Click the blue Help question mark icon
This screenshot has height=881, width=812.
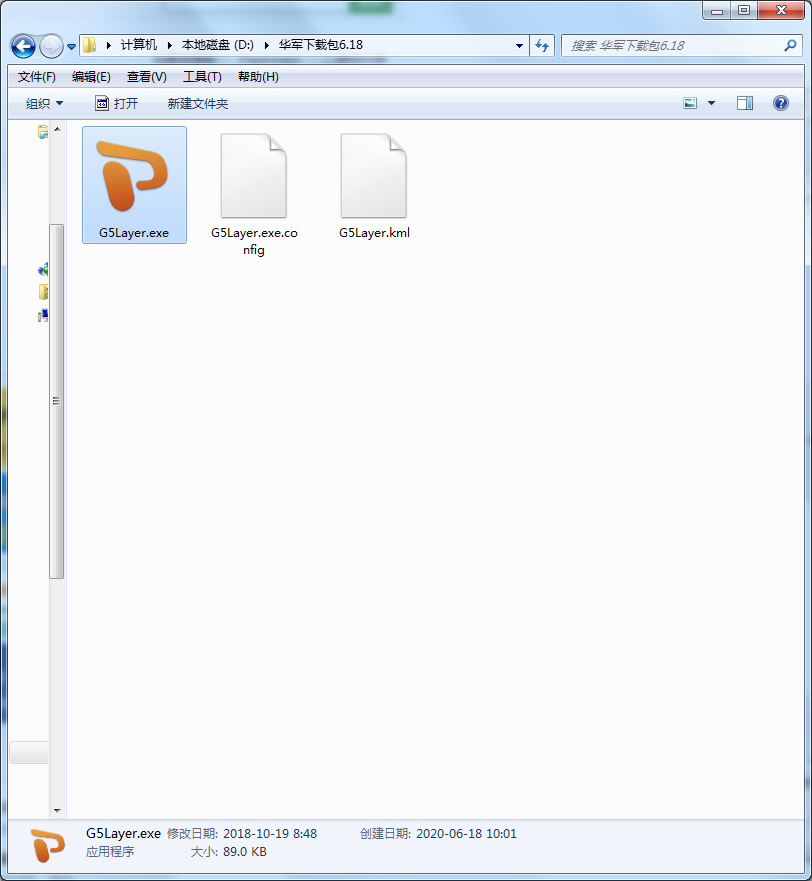coord(781,103)
